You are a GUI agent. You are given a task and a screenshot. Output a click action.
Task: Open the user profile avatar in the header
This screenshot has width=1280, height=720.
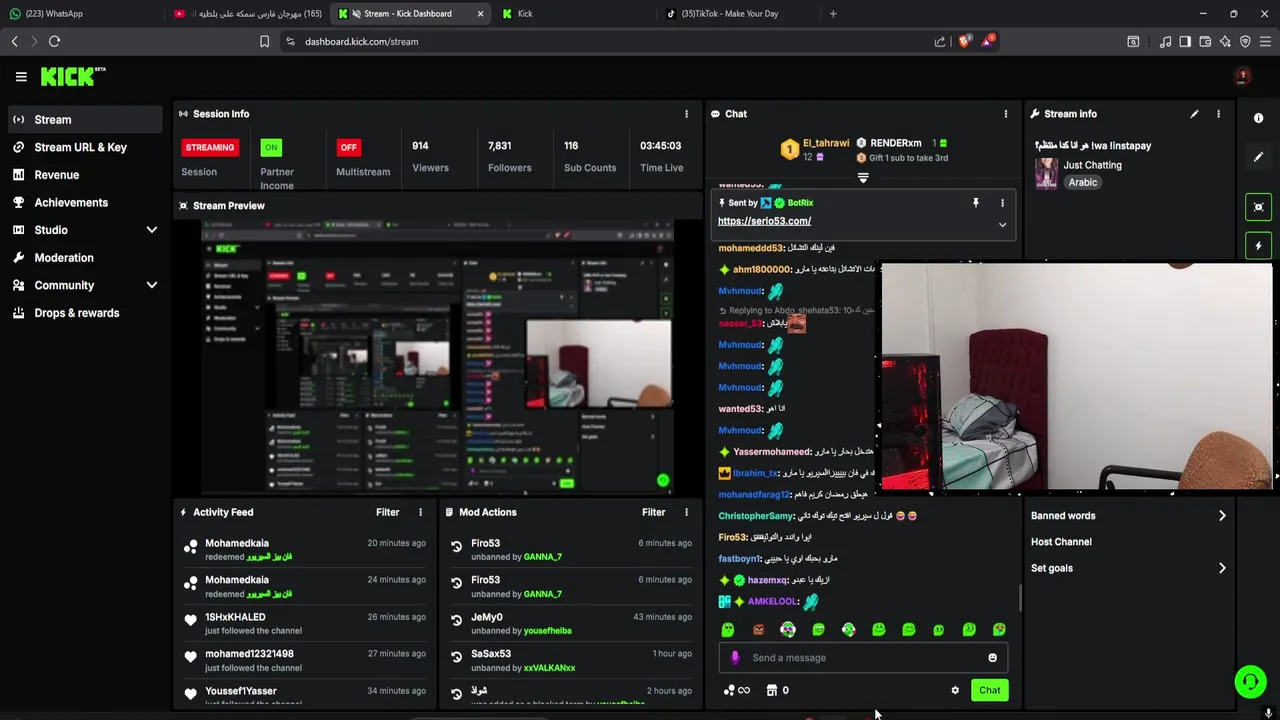tap(1242, 76)
